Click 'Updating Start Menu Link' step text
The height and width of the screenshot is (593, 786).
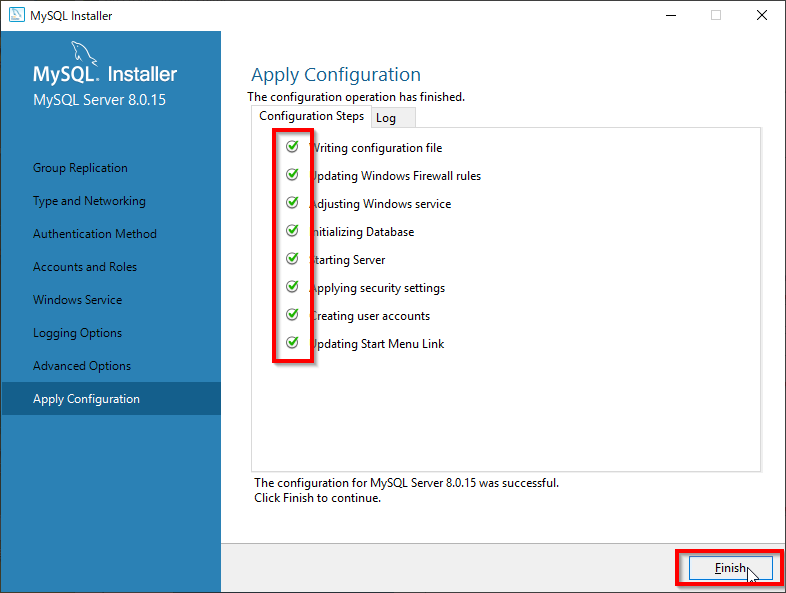(377, 344)
